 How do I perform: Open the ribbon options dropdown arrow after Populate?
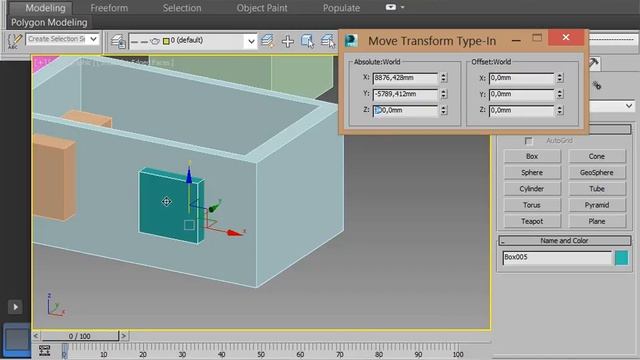coord(402,7)
